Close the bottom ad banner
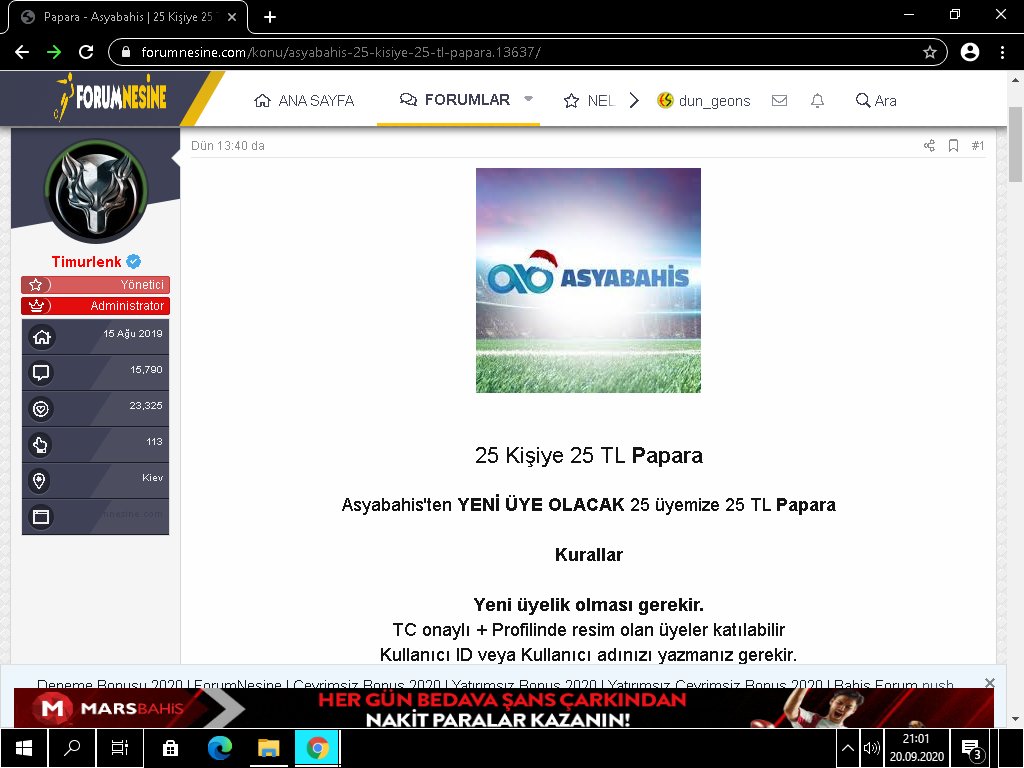1024x768 pixels. pyautogui.click(x=989, y=683)
